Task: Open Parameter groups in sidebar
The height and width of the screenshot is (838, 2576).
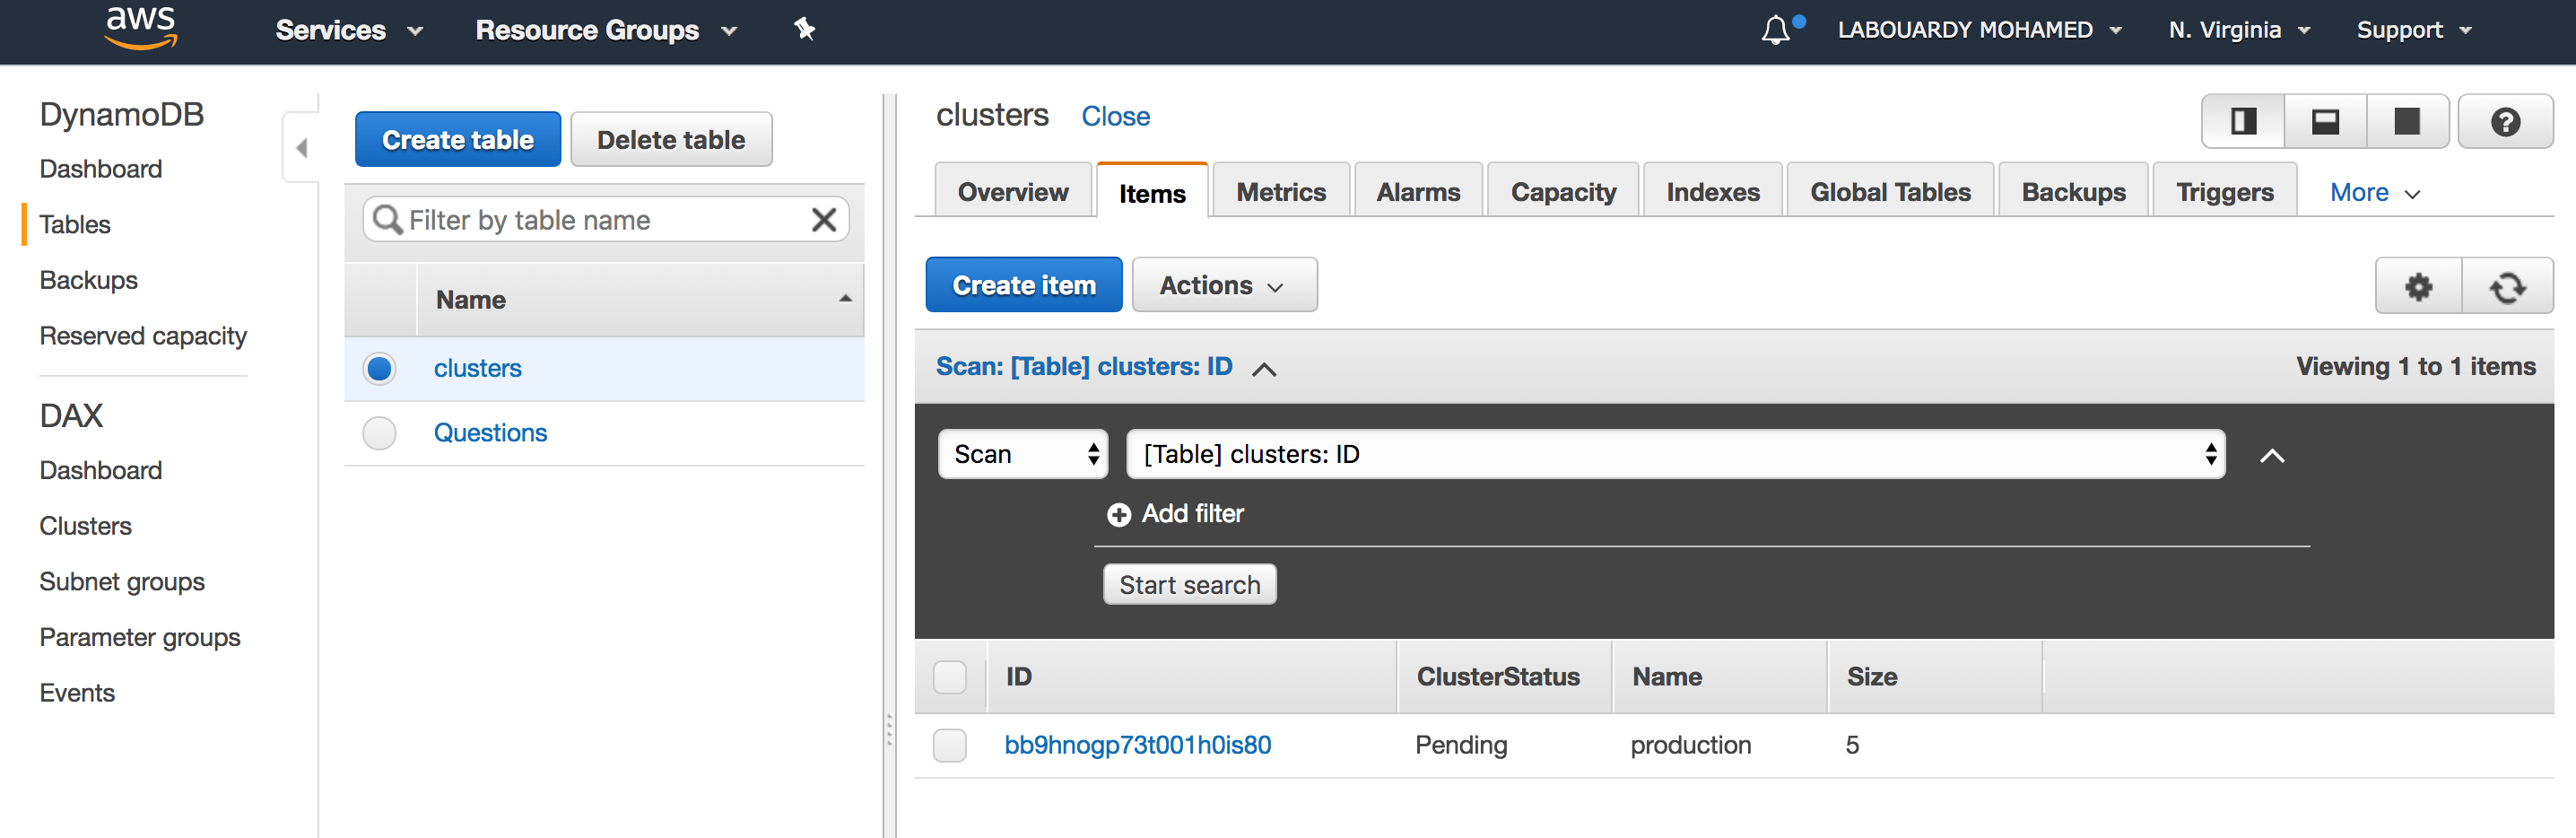Action: [x=140, y=638]
